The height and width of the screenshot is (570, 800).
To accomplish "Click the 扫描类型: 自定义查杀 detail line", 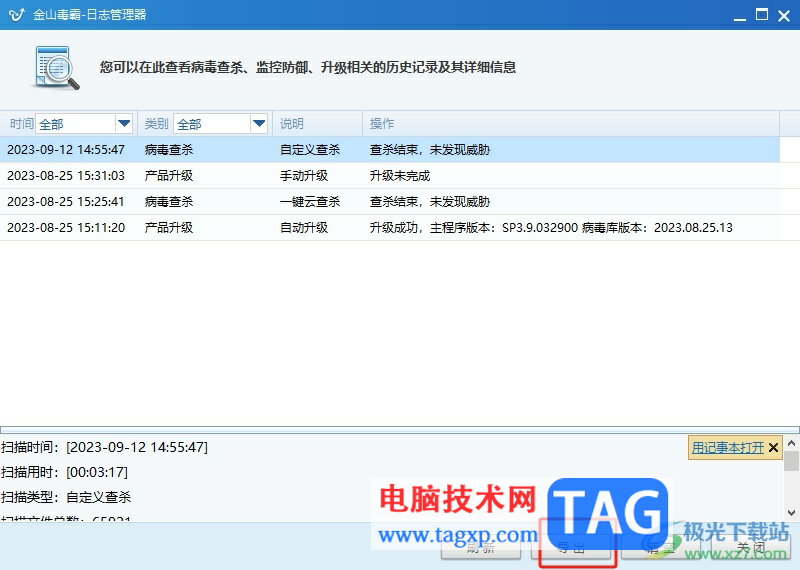I will pos(66,497).
